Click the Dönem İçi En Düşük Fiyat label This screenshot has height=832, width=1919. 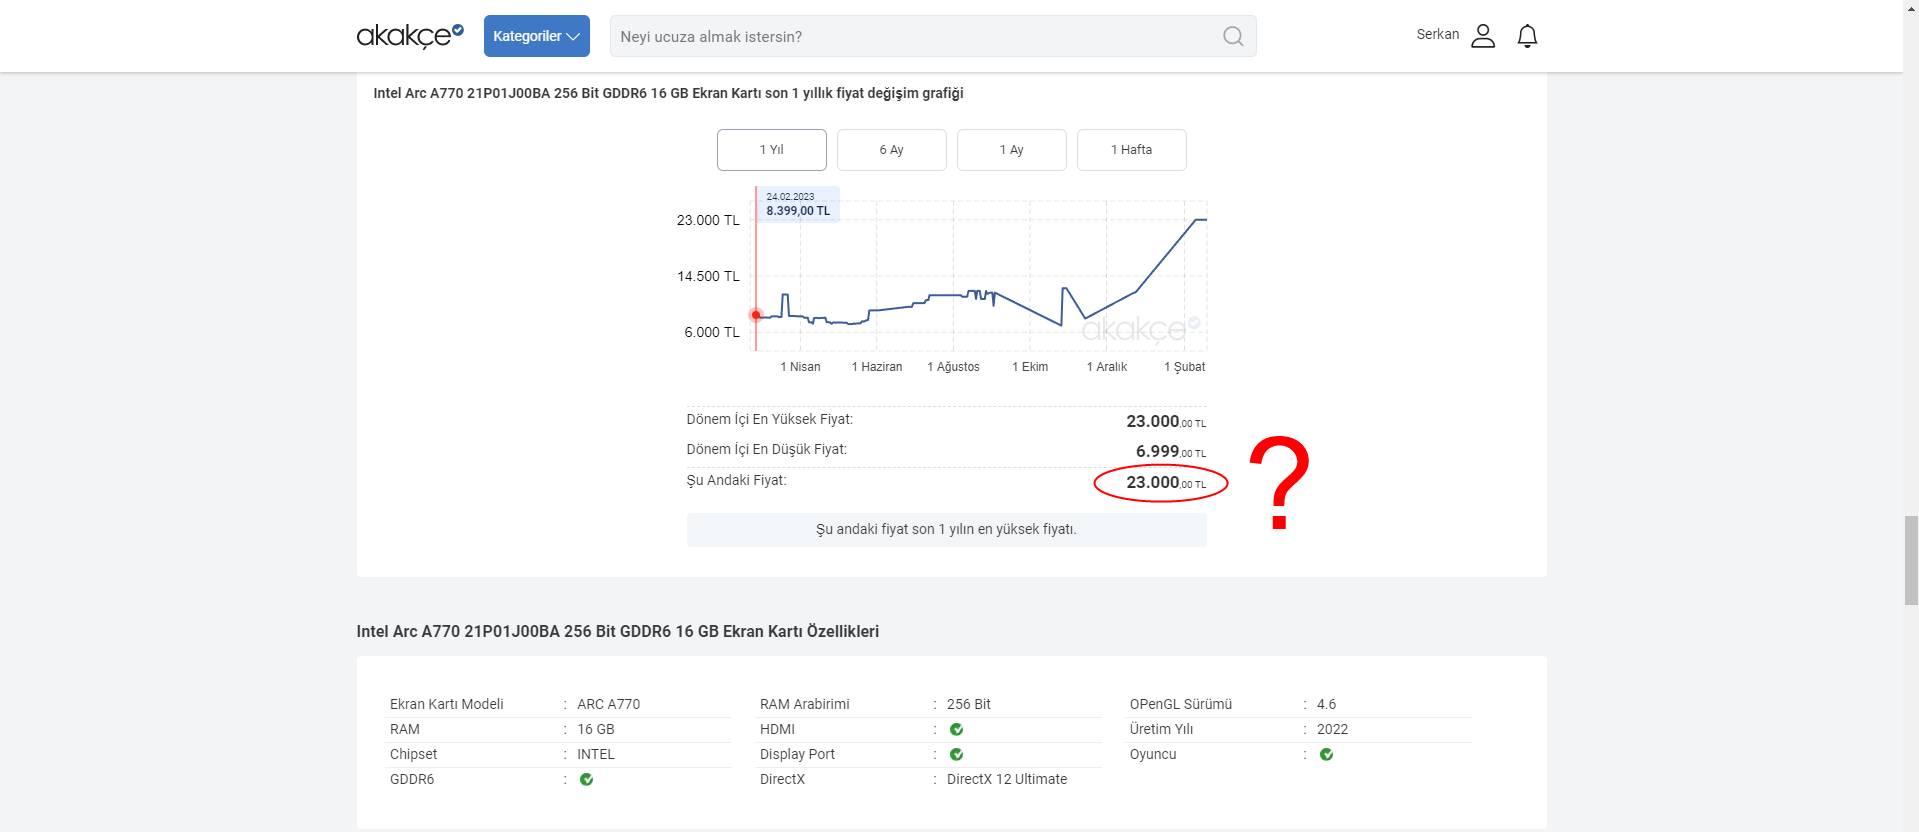pos(767,449)
